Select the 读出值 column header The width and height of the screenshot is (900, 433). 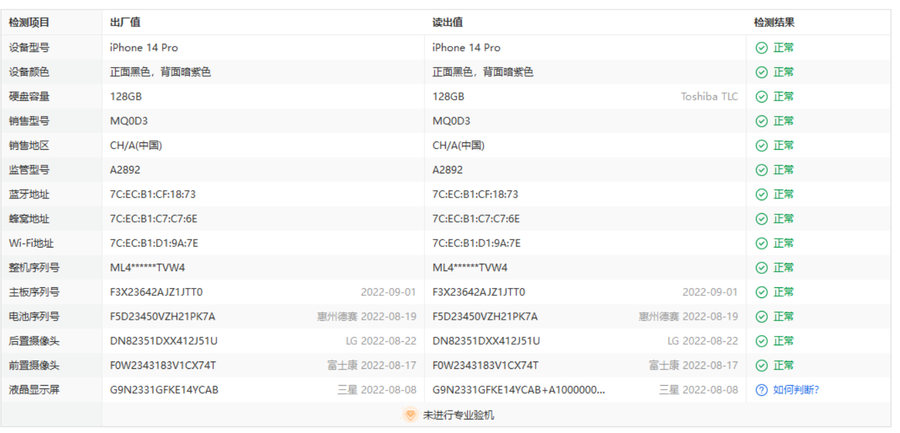pos(448,23)
